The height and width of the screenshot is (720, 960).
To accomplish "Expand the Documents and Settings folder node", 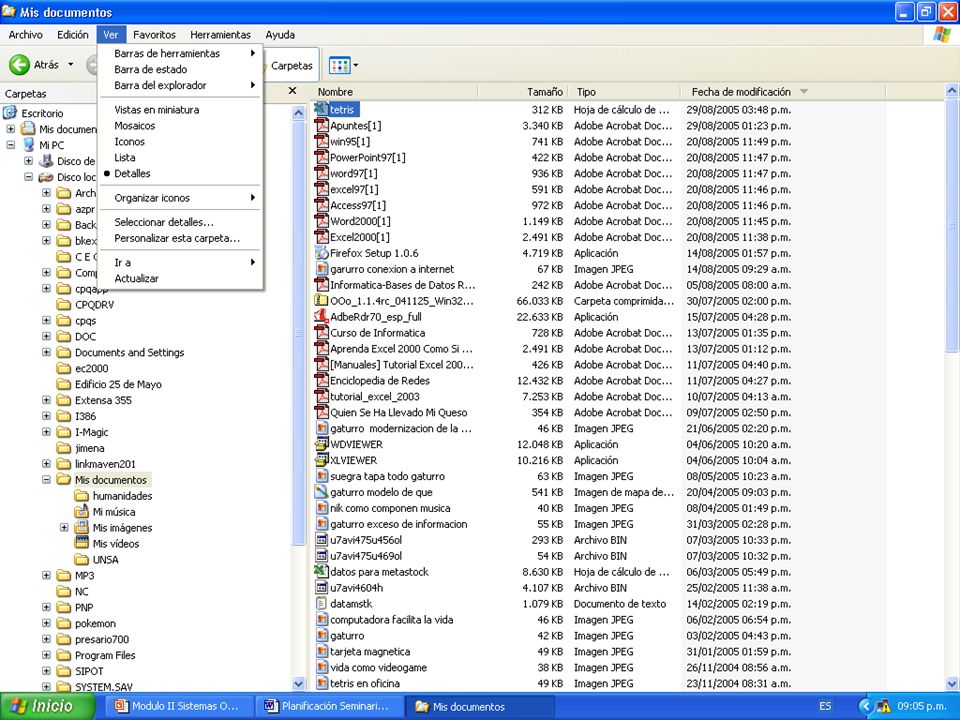I will [47, 353].
